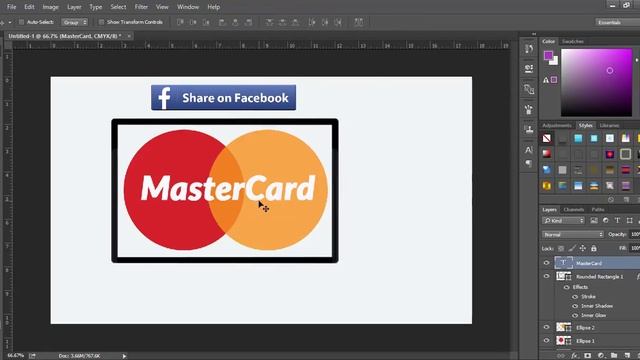Image resolution: width=640 pixels, height=360 pixels.
Task: Open the Clone Source panel icon
Action: click(x=529, y=89)
